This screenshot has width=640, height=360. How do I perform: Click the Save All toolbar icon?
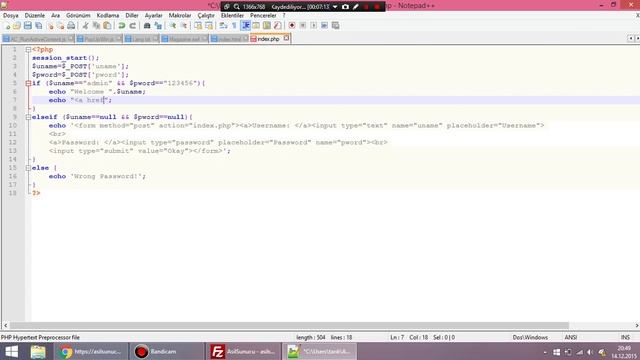click(39, 26)
